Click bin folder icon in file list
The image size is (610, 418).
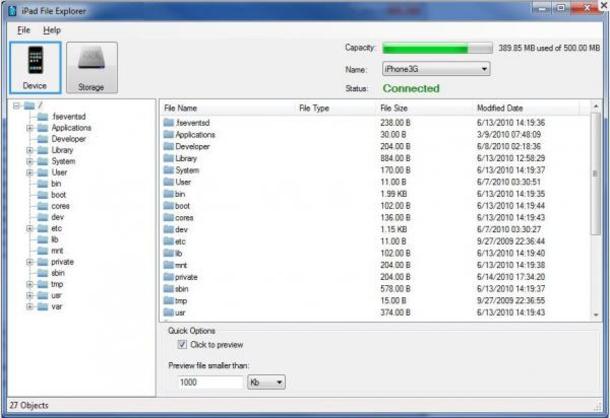(168, 194)
